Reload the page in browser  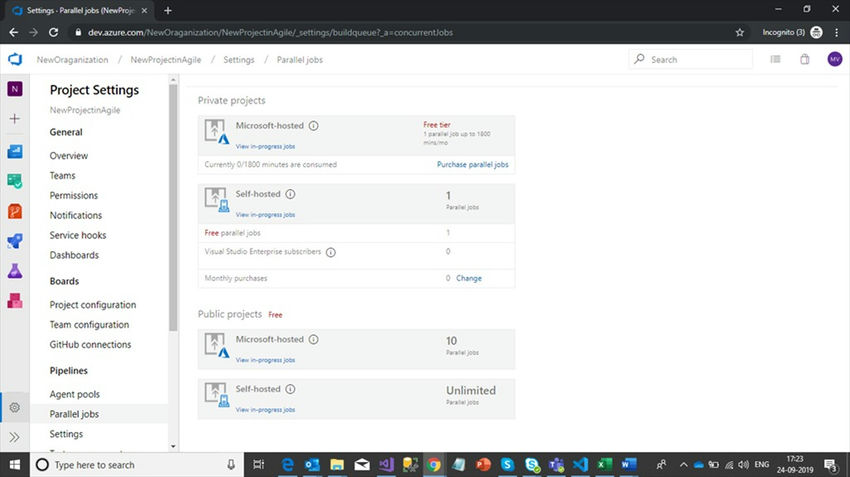click(x=53, y=33)
